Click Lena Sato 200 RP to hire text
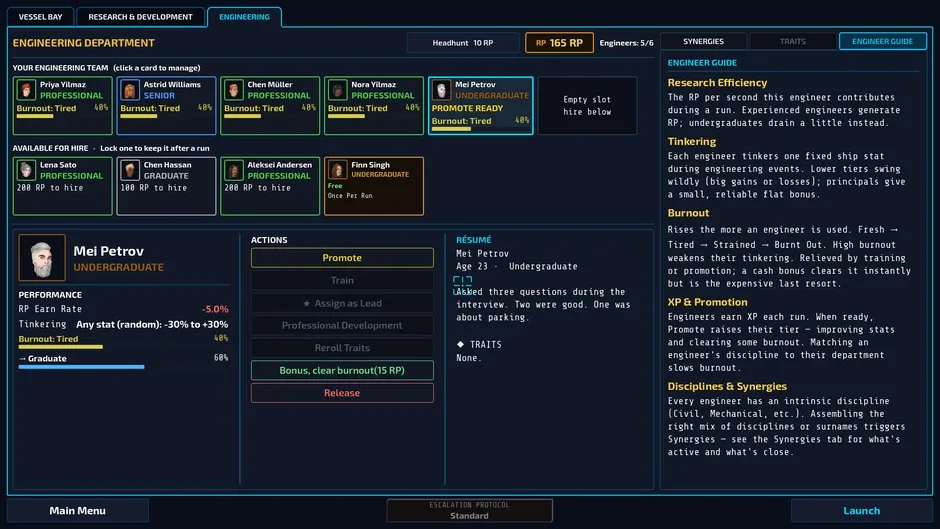 [50, 188]
